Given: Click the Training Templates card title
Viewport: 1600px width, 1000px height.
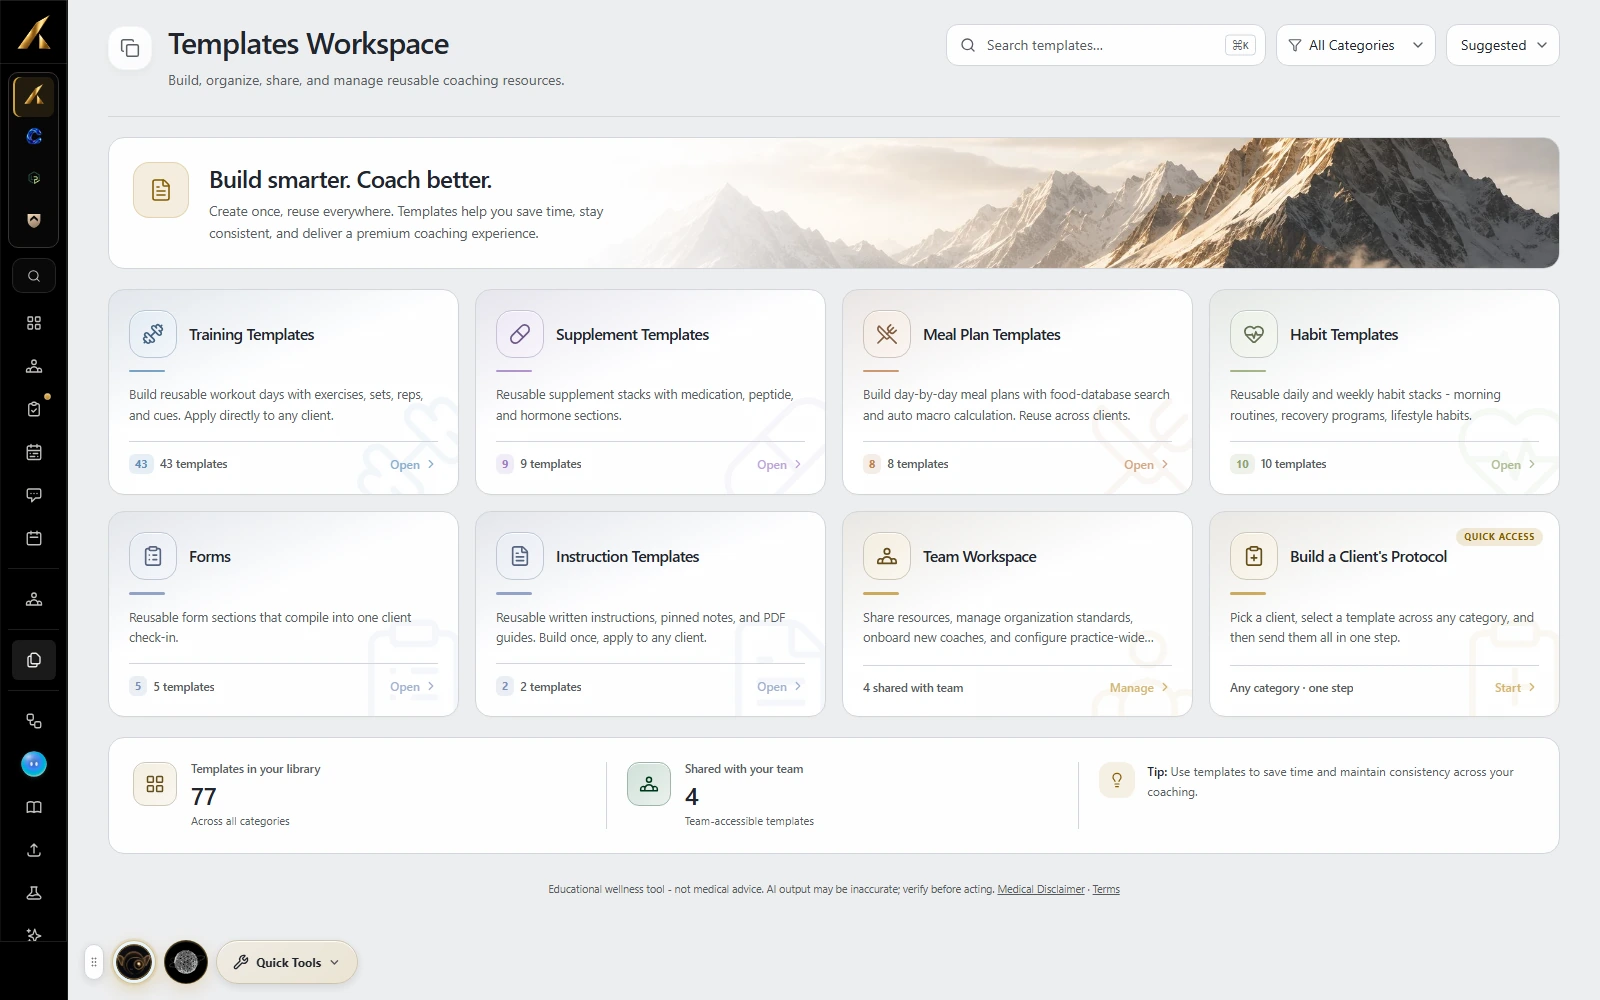Looking at the screenshot, I should [x=252, y=335].
